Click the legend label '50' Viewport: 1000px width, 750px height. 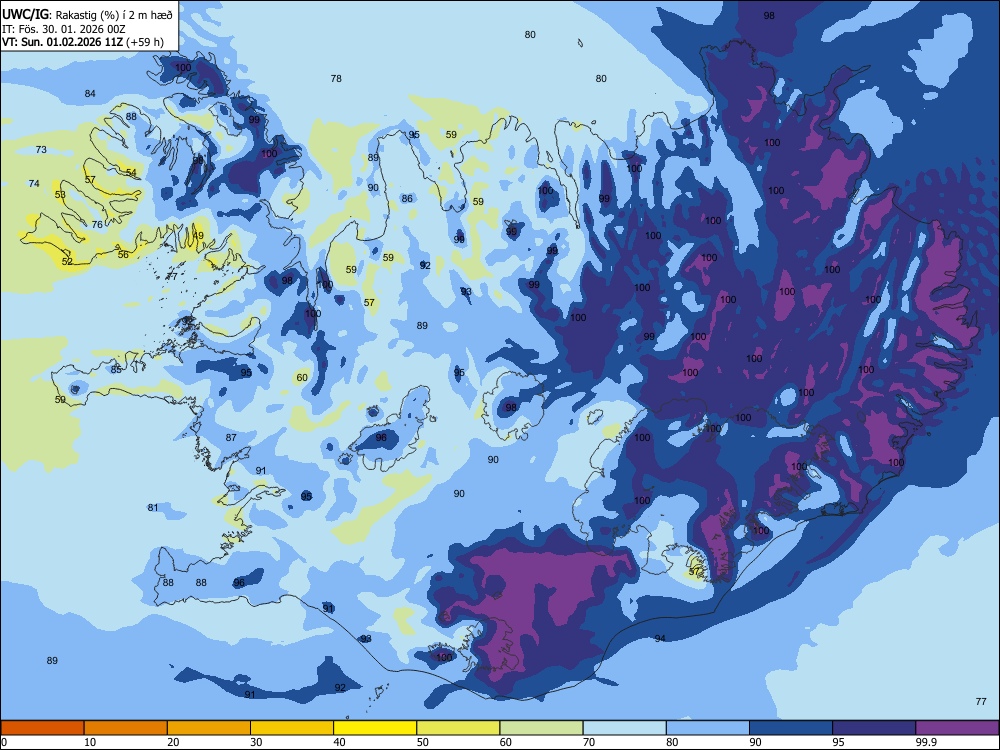tap(422, 742)
